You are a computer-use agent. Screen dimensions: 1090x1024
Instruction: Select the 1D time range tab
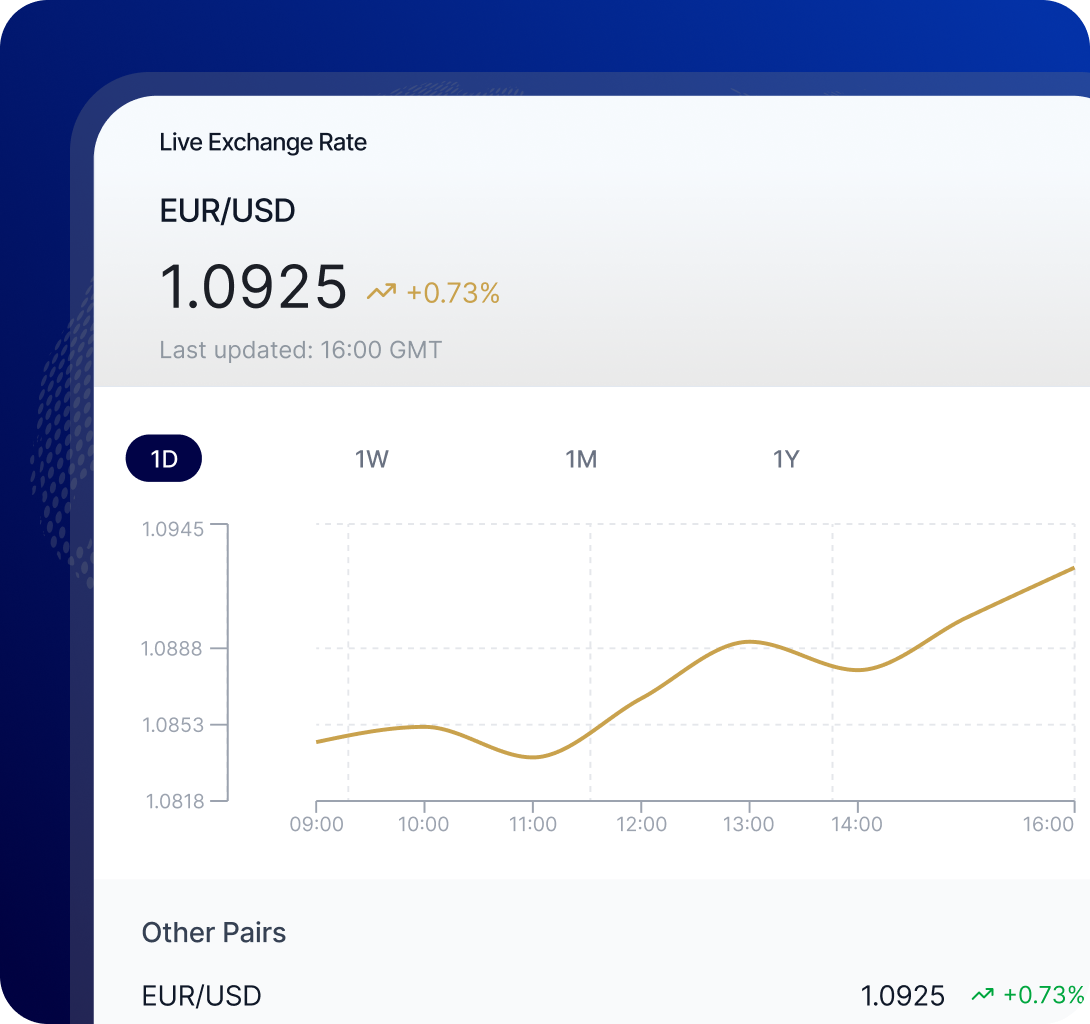coord(163,459)
